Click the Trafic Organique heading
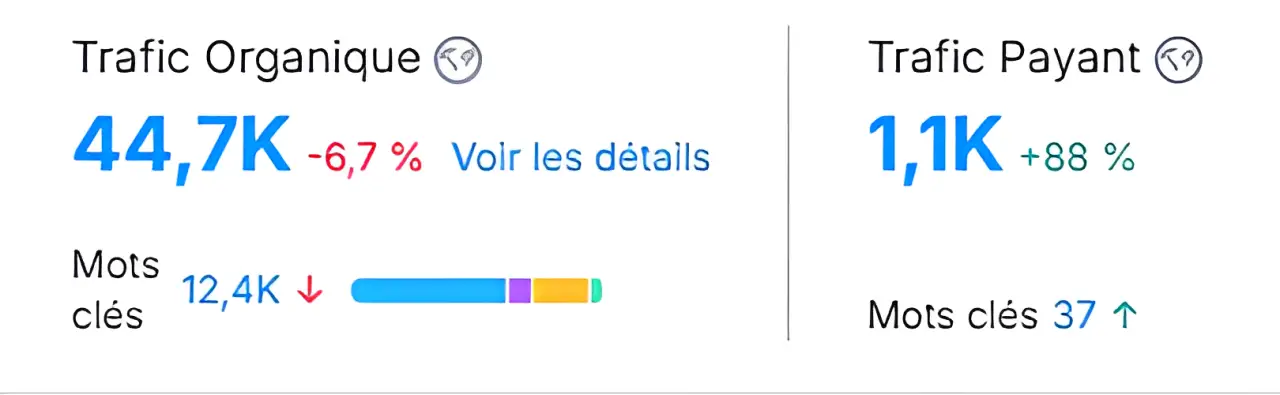This screenshot has width=1280, height=395. coord(246,60)
